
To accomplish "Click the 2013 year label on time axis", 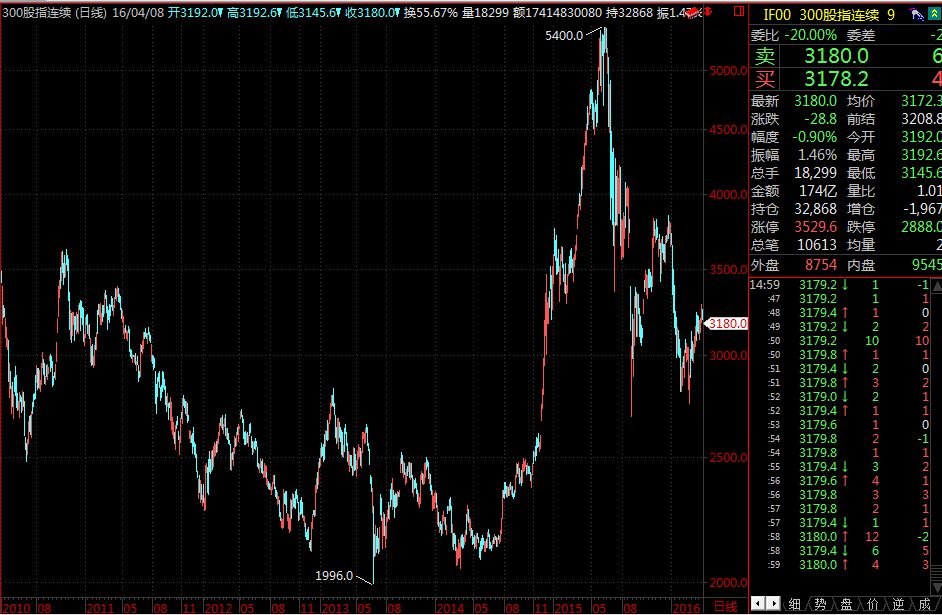I will tap(335, 608).
